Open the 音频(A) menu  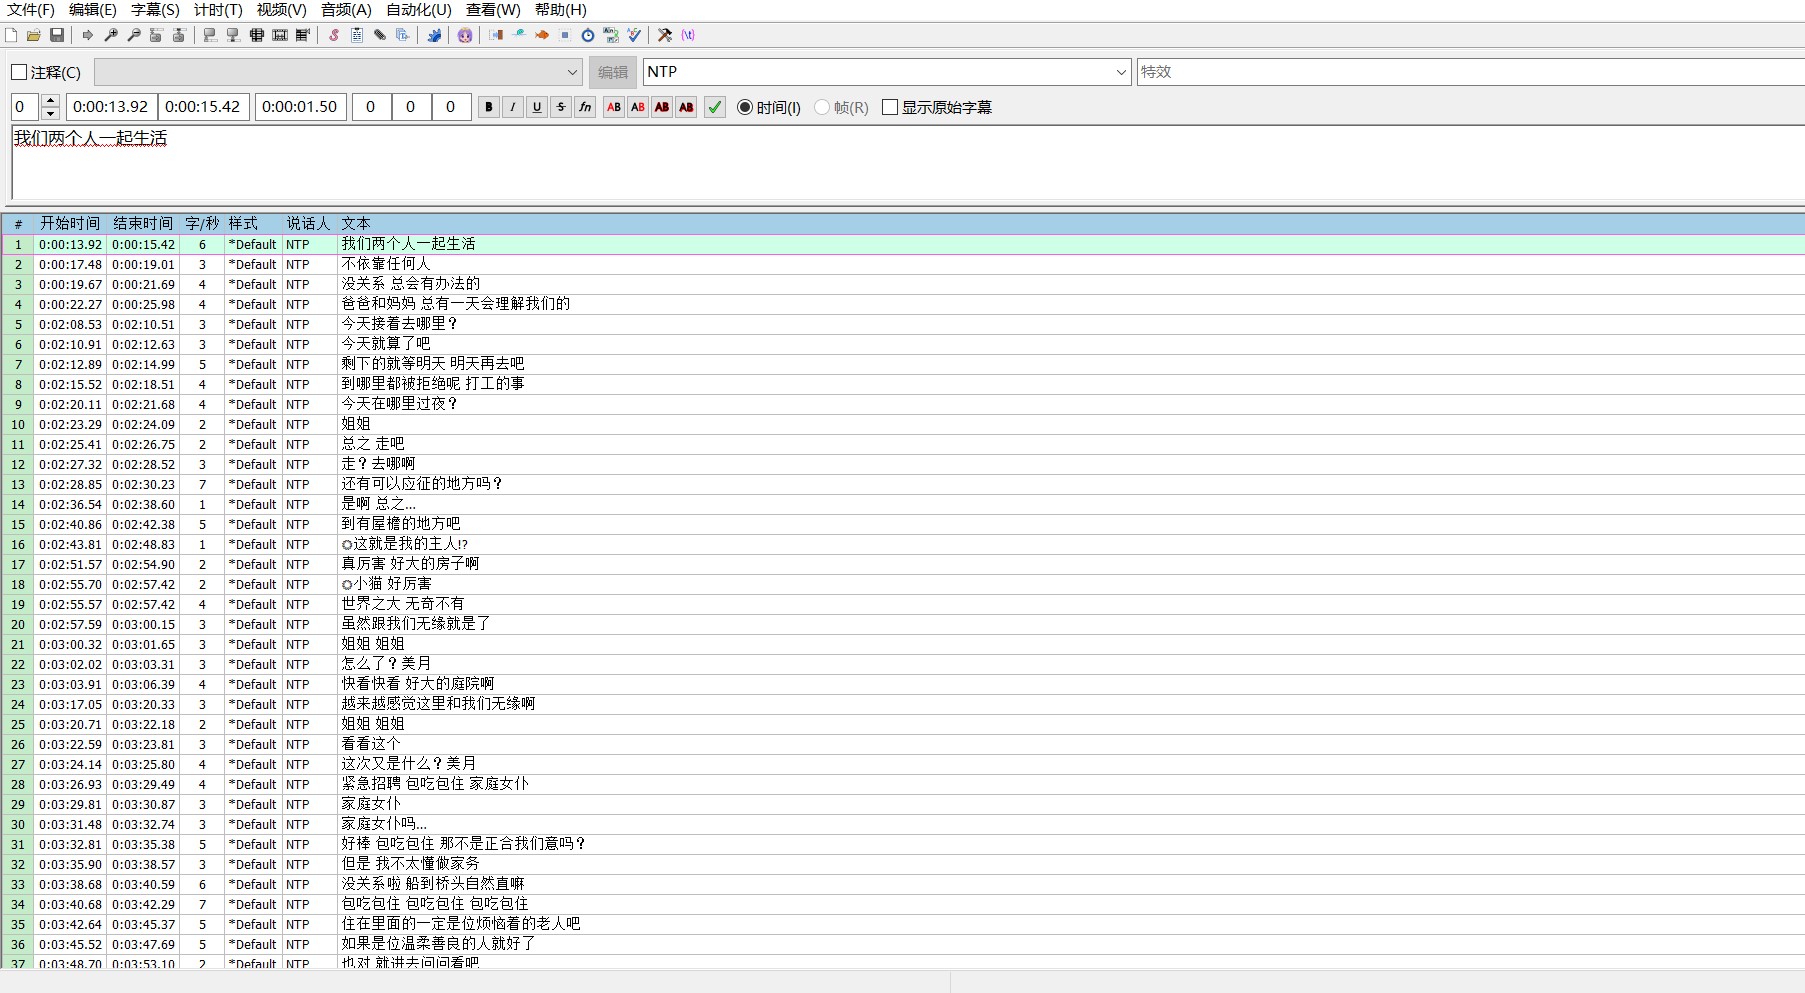346,10
